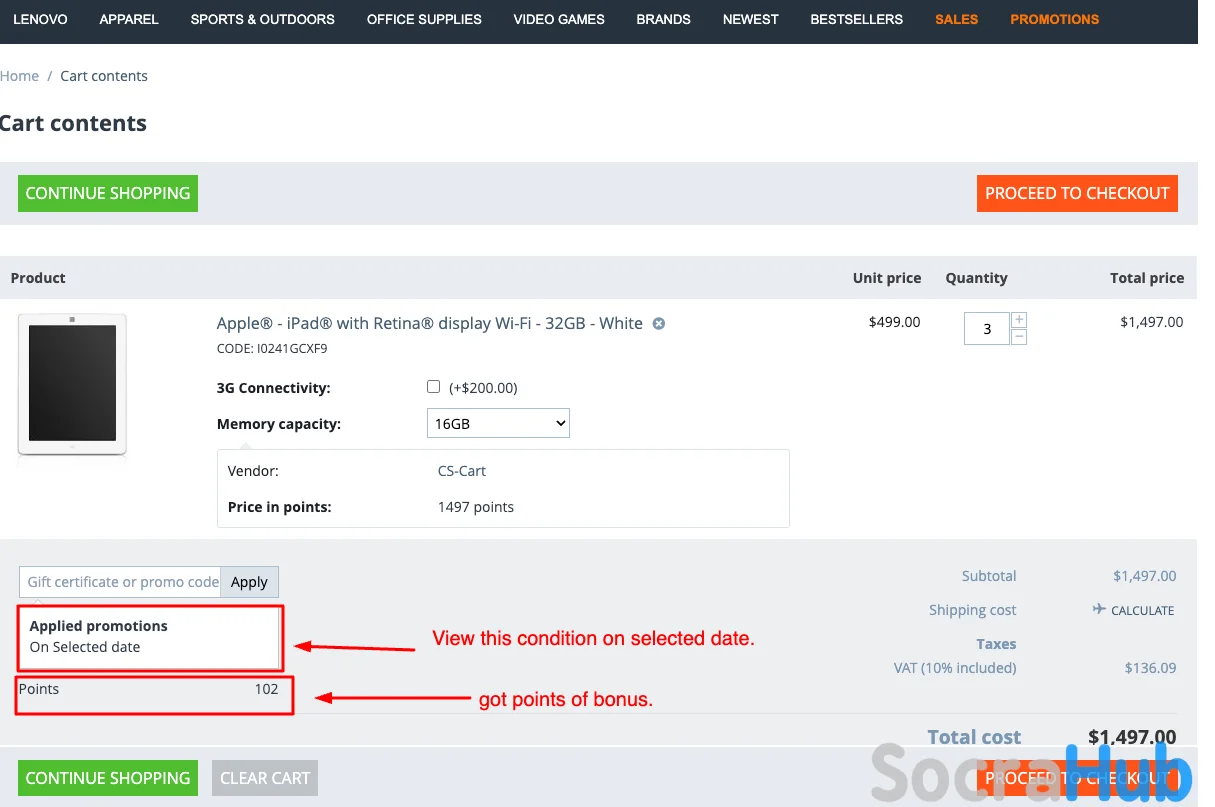Open the Lenovo menu
The height and width of the screenshot is (807, 1215).
pyautogui.click(x=40, y=19)
